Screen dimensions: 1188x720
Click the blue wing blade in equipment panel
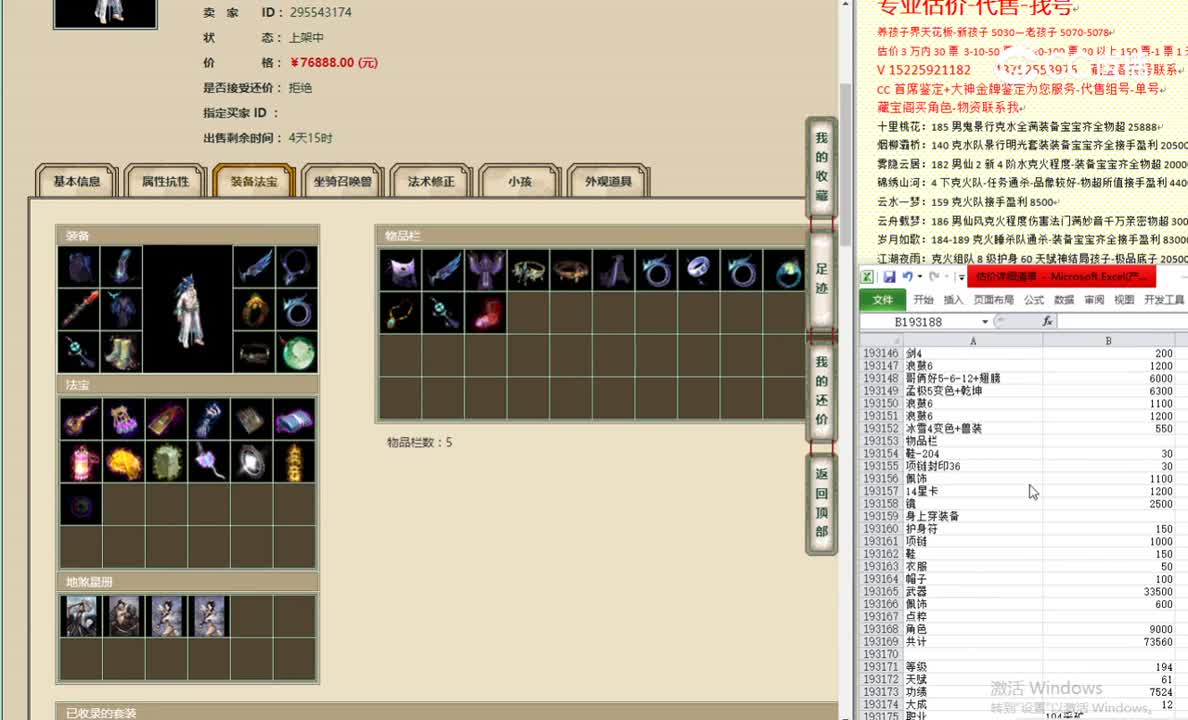pyautogui.click(x=255, y=266)
